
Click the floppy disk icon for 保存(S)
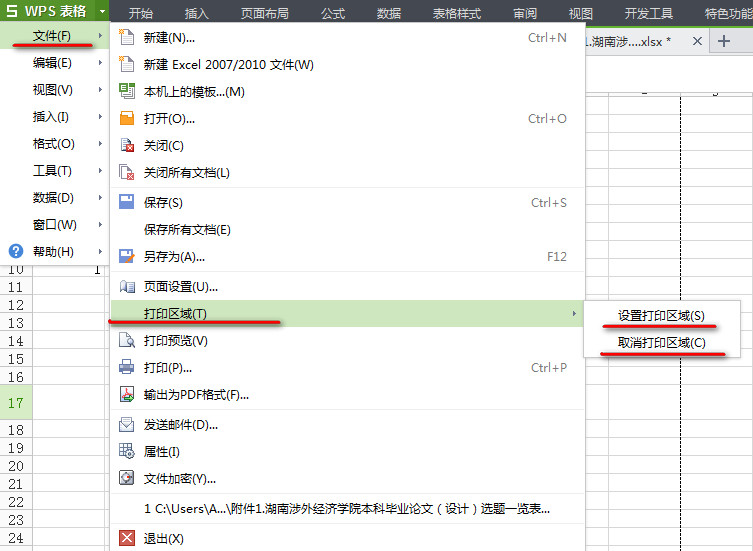tap(127, 202)
